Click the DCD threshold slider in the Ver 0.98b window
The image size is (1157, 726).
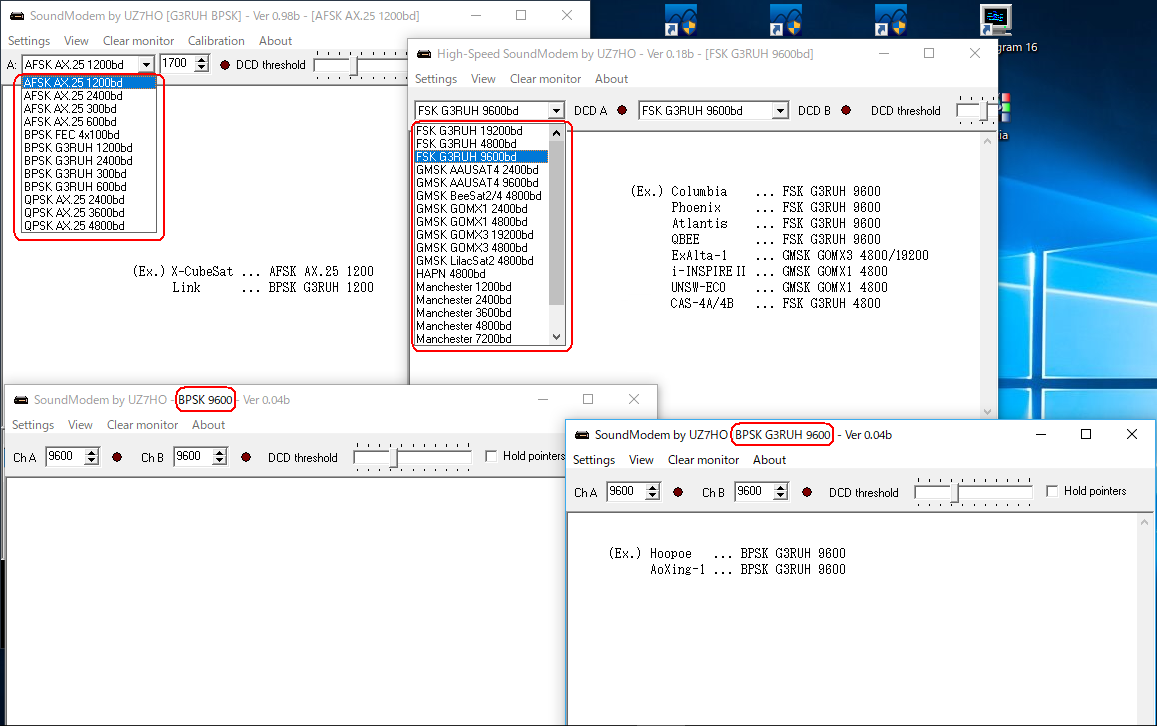click(361, 65)
